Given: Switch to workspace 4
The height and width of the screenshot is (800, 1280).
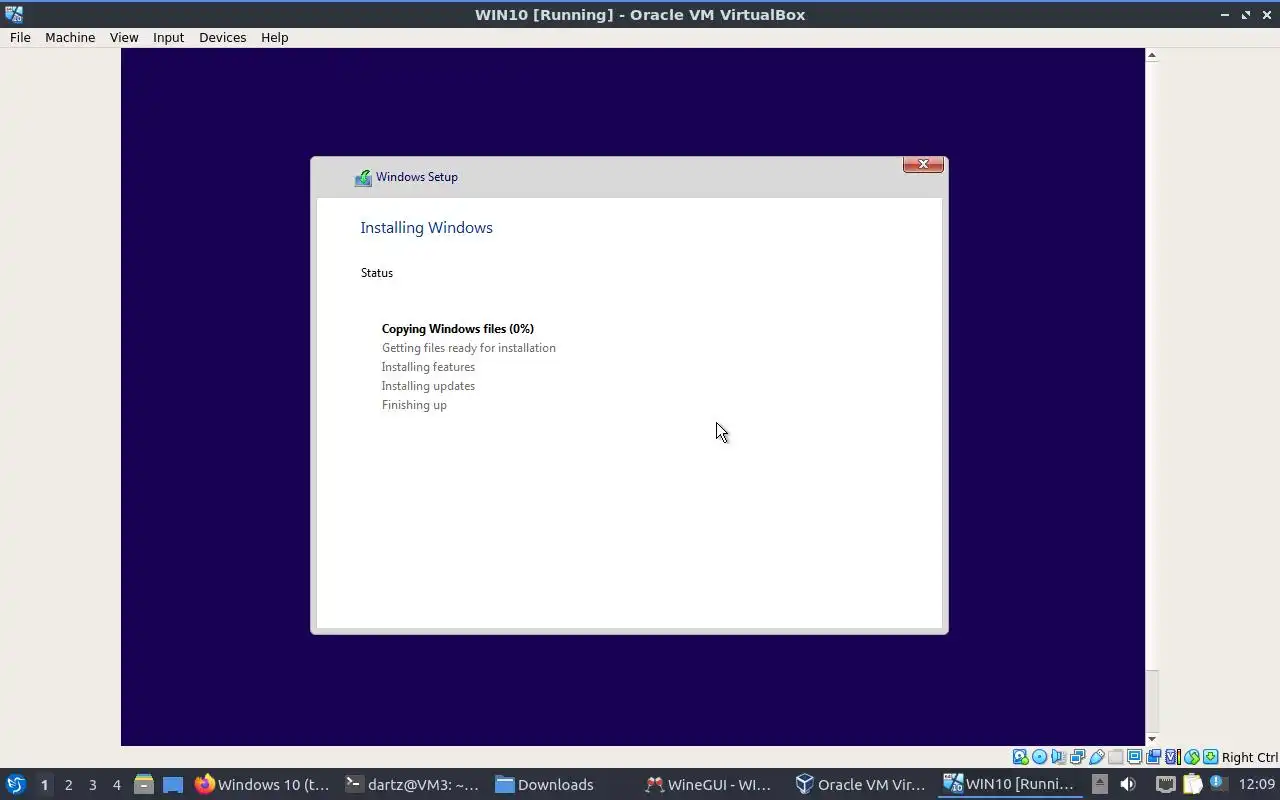Looking at the screenshot, I should [116, 785].
